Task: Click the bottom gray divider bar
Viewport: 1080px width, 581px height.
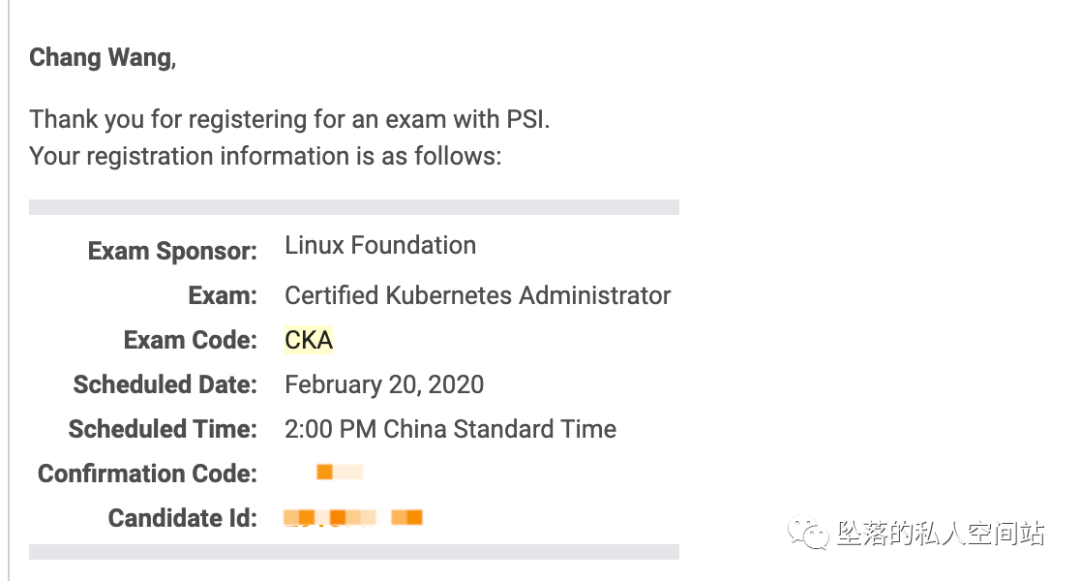Action: pyautogui.click(x=354, y=552)
